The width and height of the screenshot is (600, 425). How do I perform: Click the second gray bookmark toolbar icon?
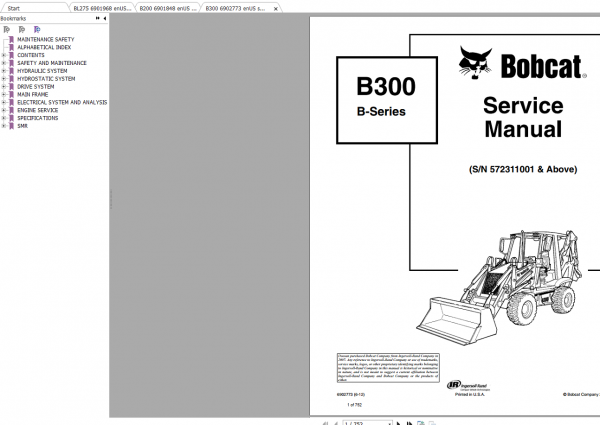pos(22,29)
